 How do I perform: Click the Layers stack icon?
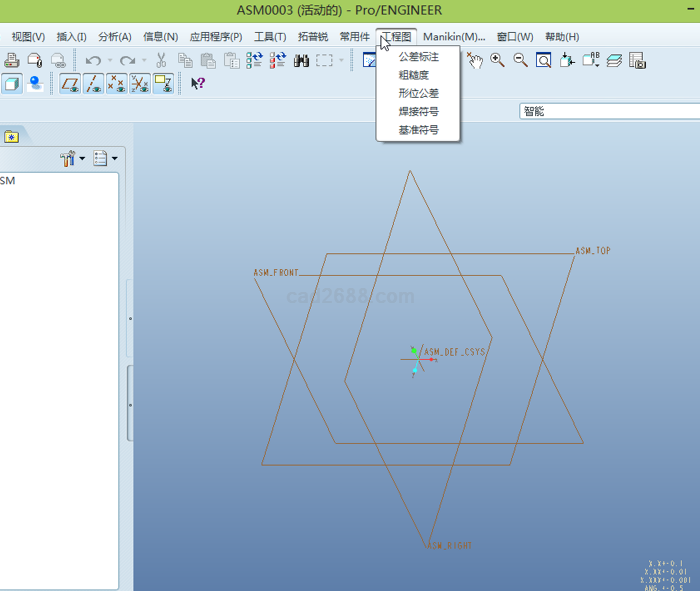point(613,60)
